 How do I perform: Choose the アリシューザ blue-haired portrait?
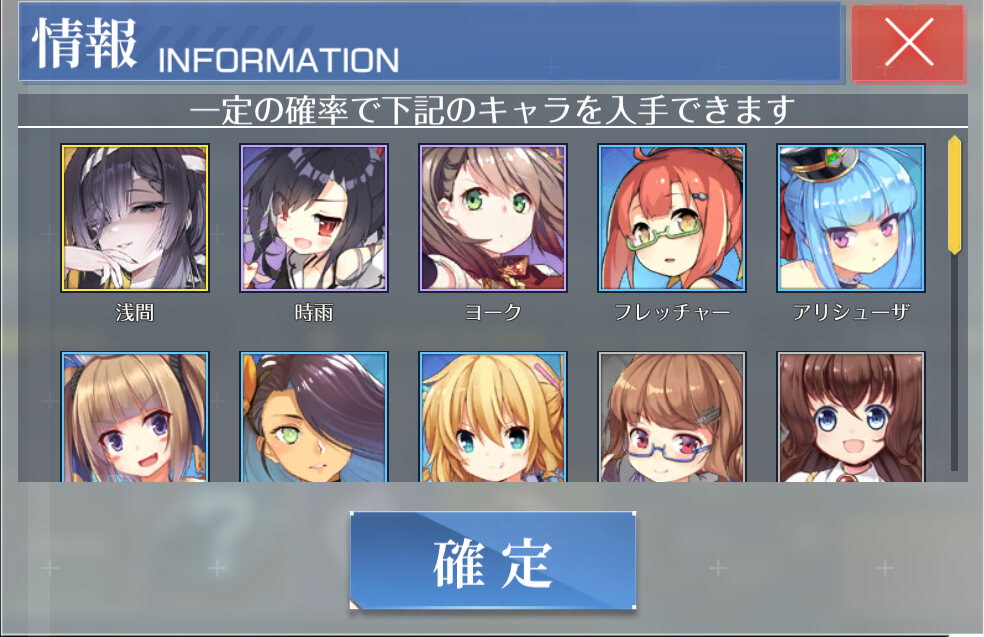click(x=850, y=218)
